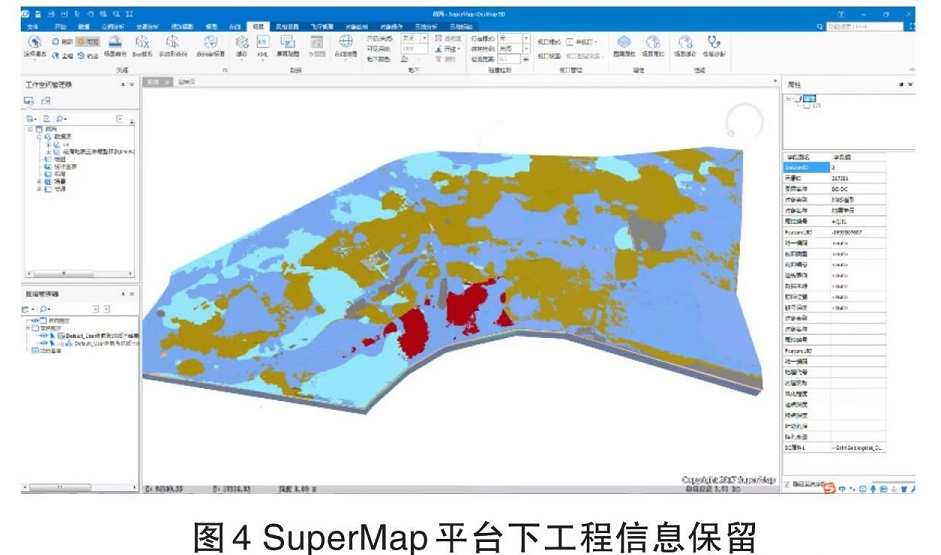Switch to workspace manager second view icon
The height and width of the screenshot is (555, 941).
pos(46,101)
